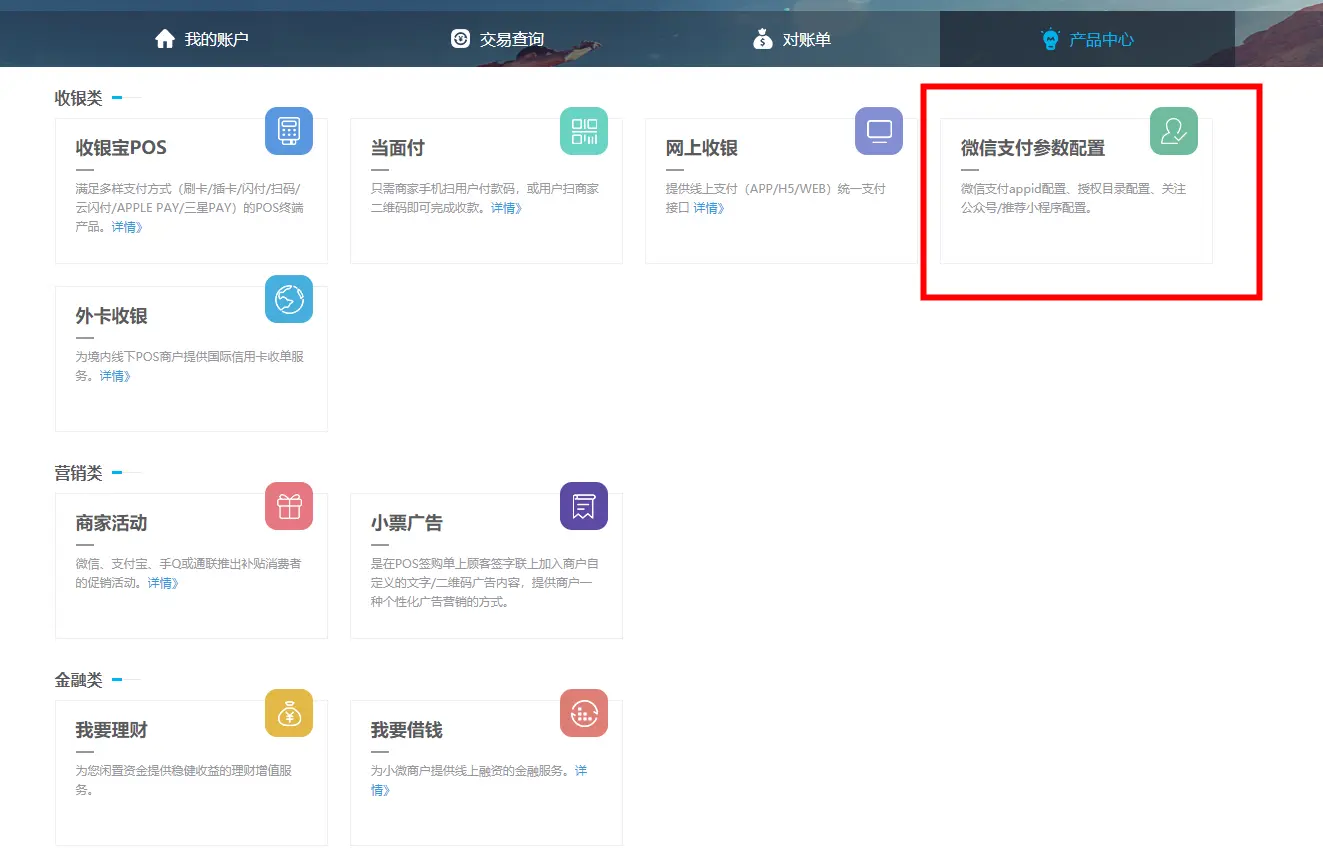Click the 小票广告 card title
Viewport: 1323px width, 863px height.
pos(406,523)
